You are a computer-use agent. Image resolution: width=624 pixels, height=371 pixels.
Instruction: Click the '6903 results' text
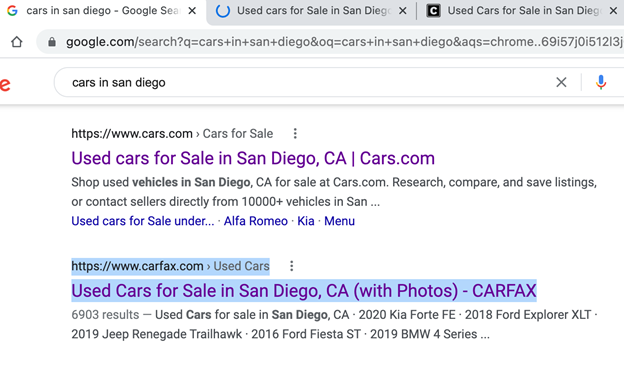(105, 314)
